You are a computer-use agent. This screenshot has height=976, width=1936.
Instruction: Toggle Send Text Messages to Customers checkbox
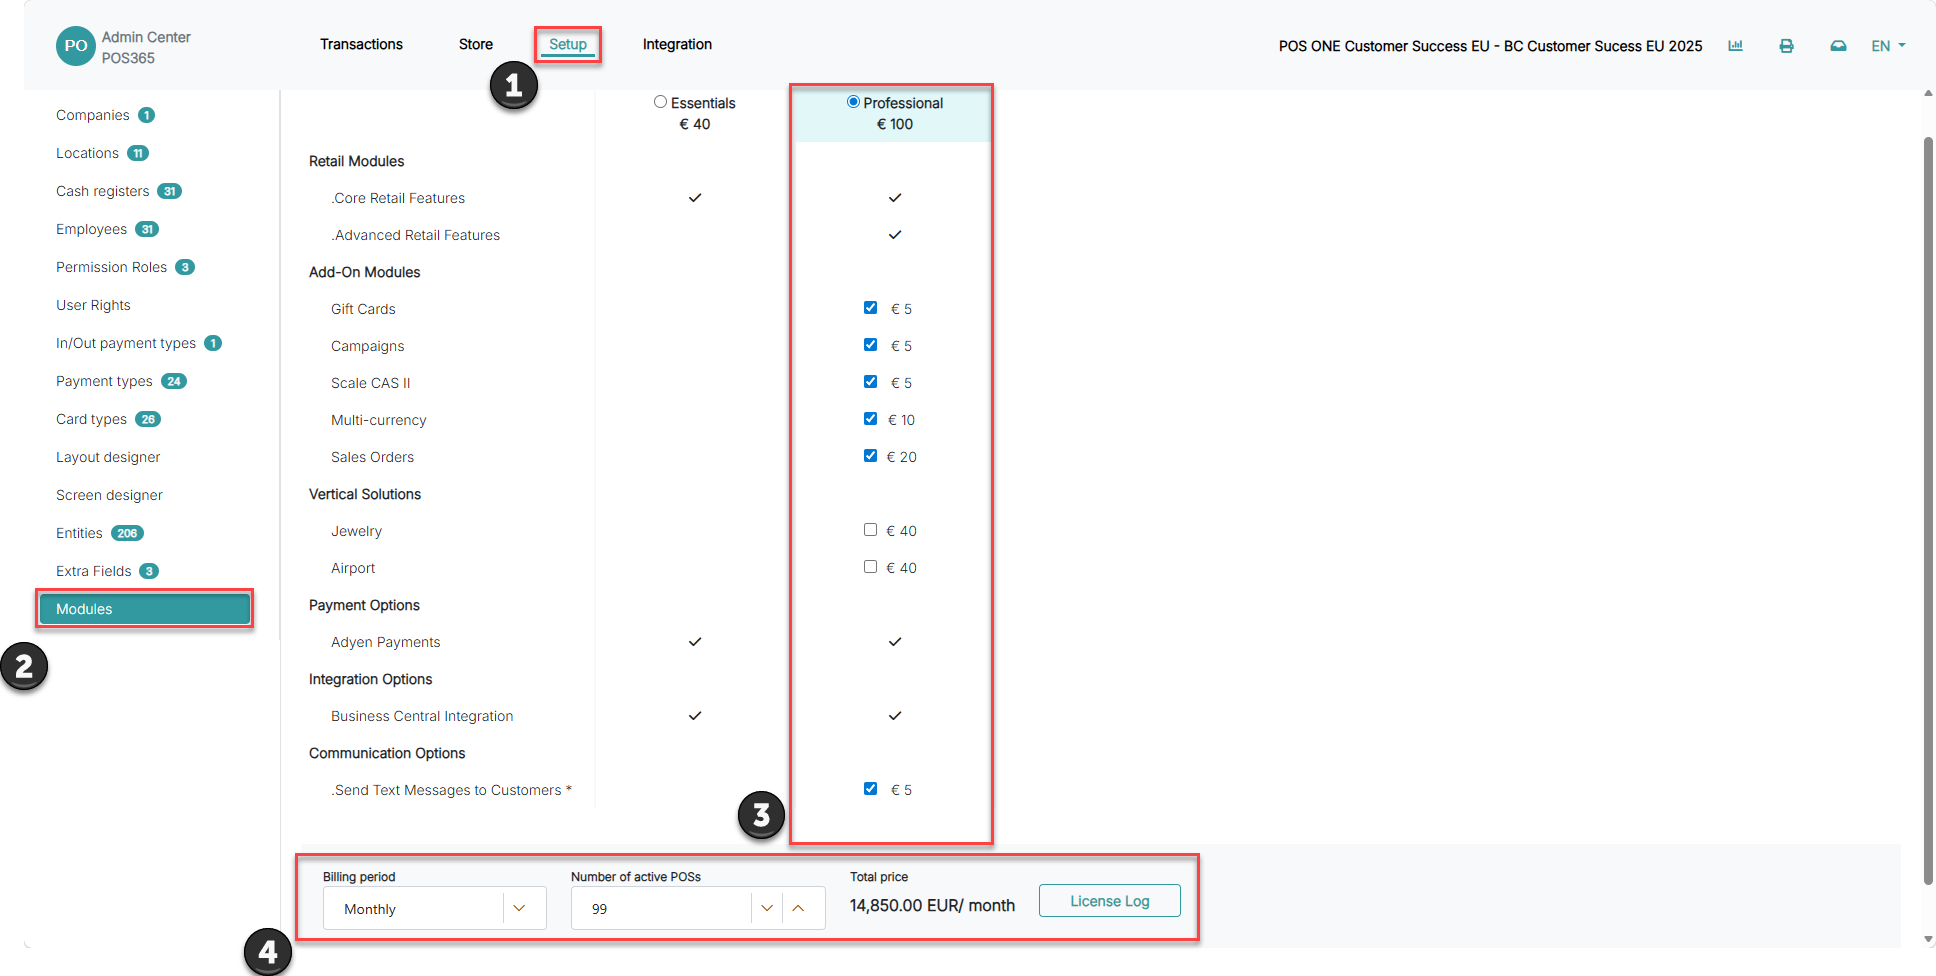(x=870, y=789)
